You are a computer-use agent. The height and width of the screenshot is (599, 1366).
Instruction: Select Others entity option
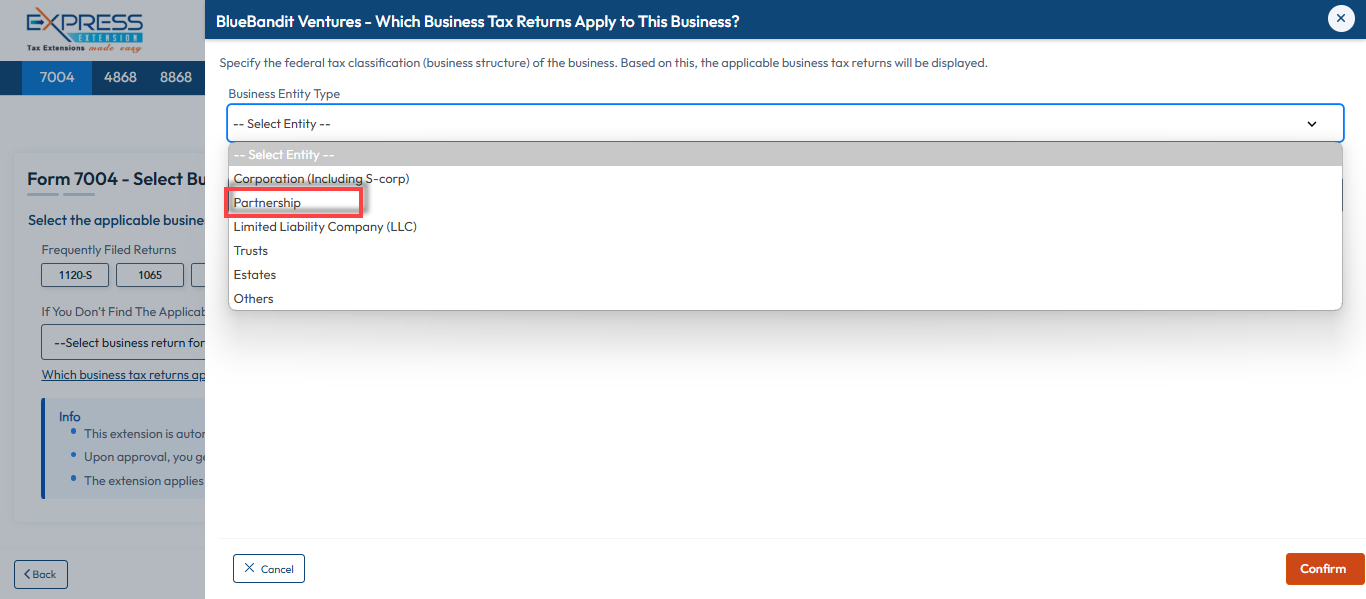click(x=785, y=299)
